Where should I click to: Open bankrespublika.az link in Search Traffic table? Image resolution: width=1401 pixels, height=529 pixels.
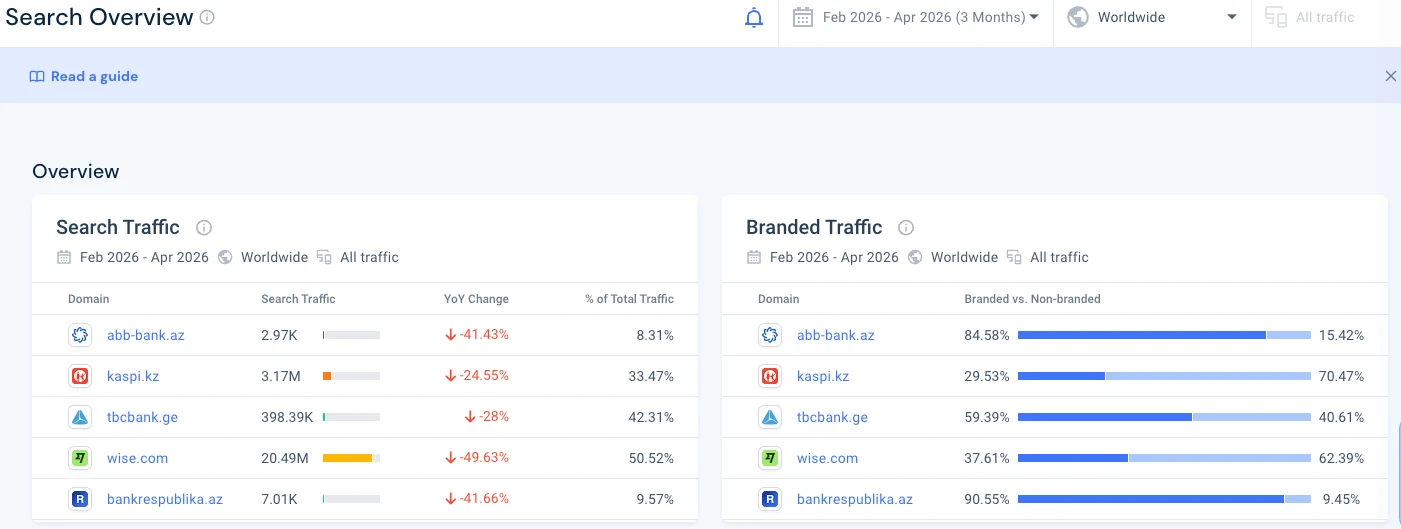pyautogui.click(x=165, y=499)
